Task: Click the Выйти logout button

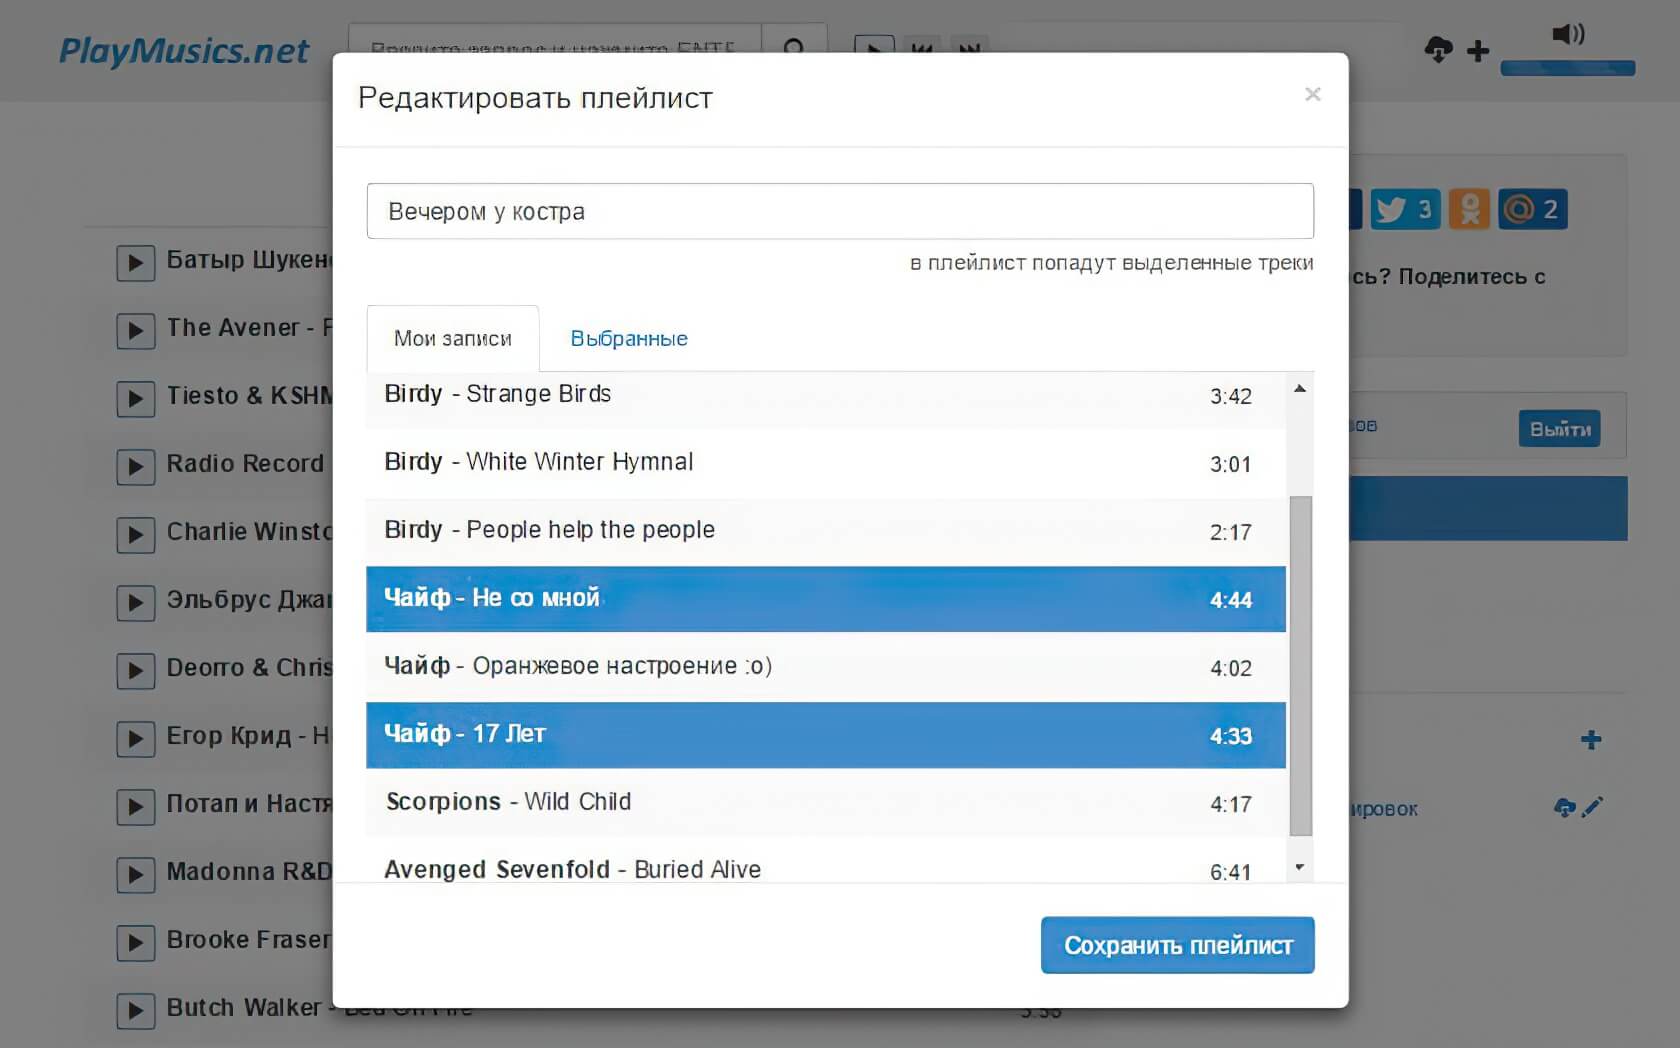Action: tap(1559, 429)
